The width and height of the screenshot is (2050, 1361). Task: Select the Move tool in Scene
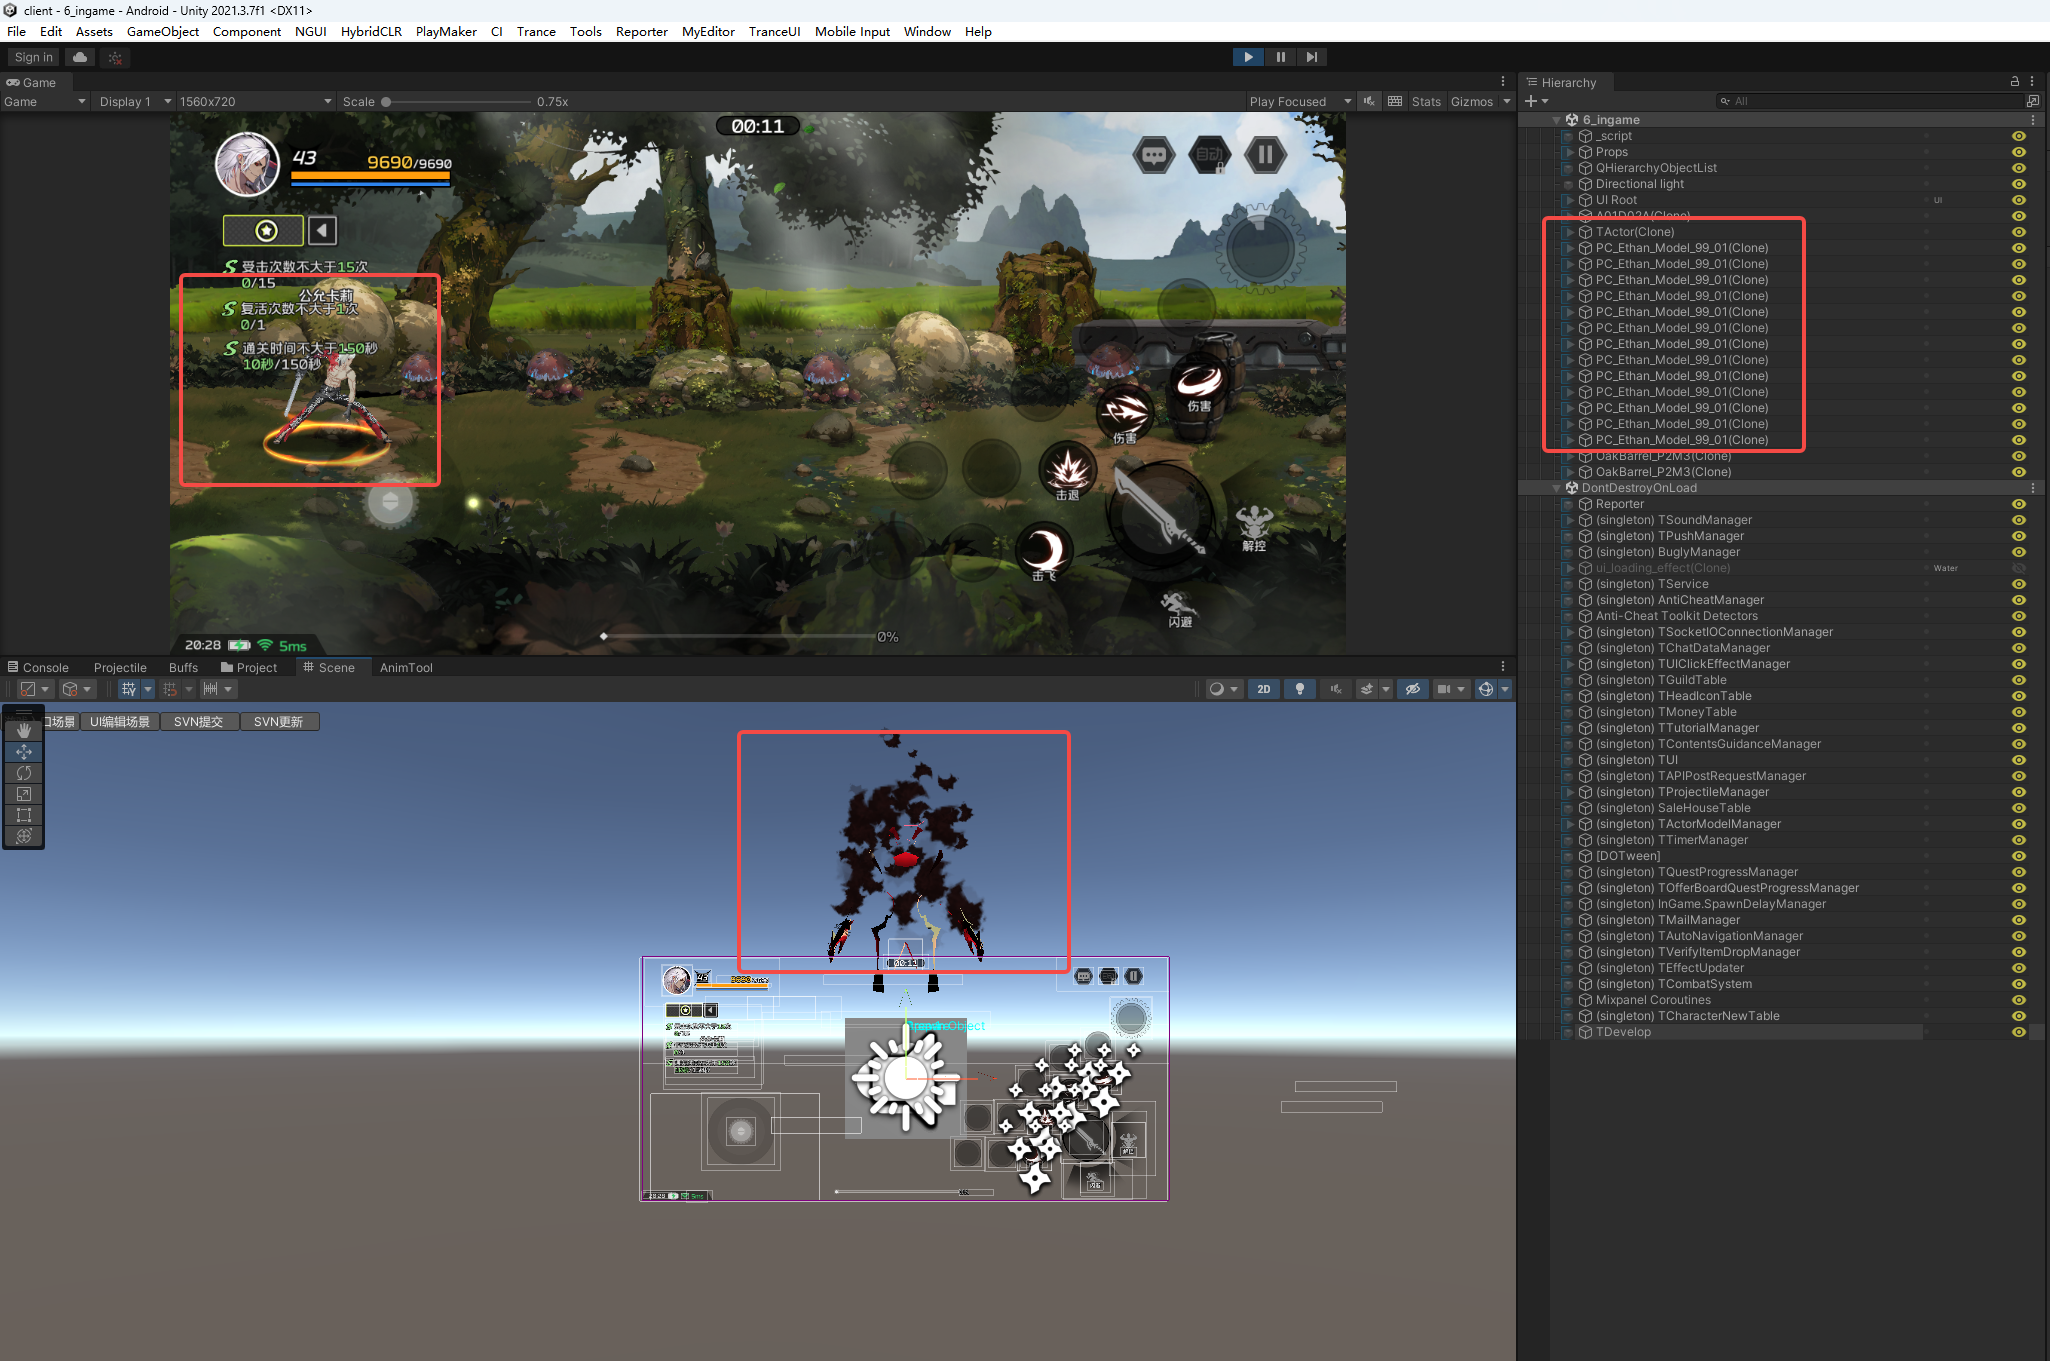24,752
